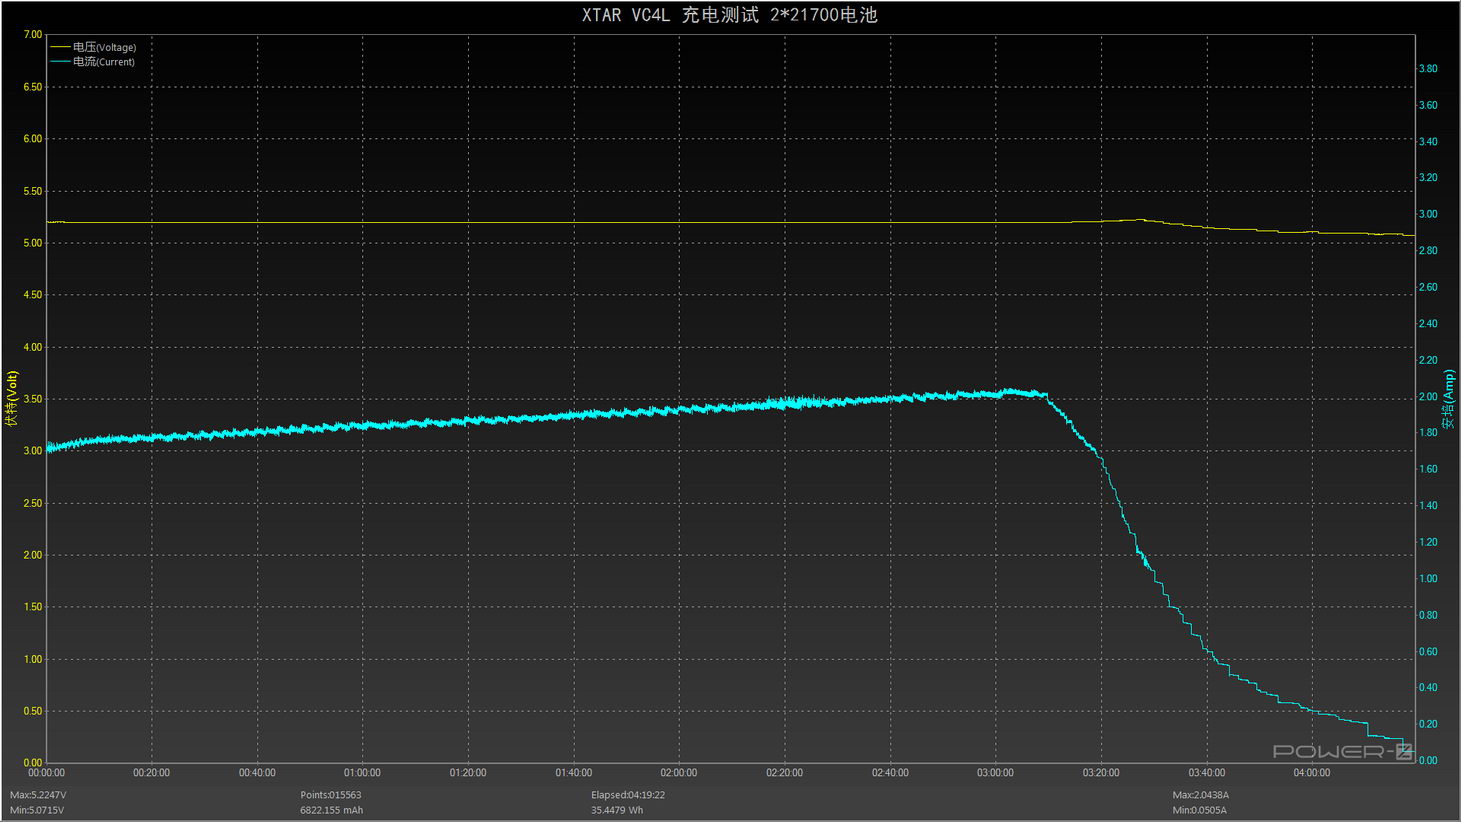The image size is (1461, 822).
Task: Click the 5.50 voltage axis tick label
Action: pyautogui.click(x=32, y=191)
